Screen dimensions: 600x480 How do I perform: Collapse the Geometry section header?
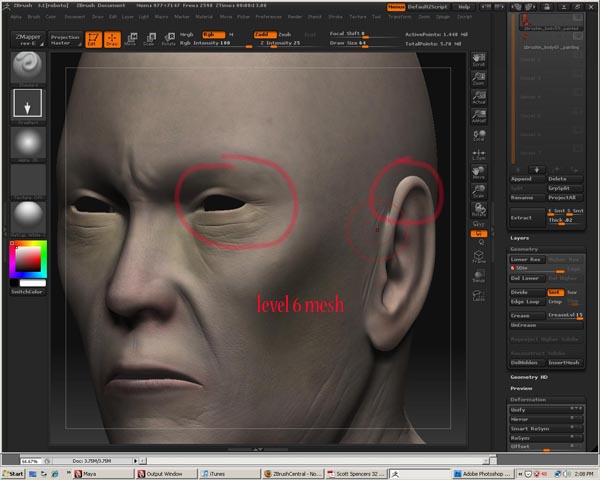524,249
